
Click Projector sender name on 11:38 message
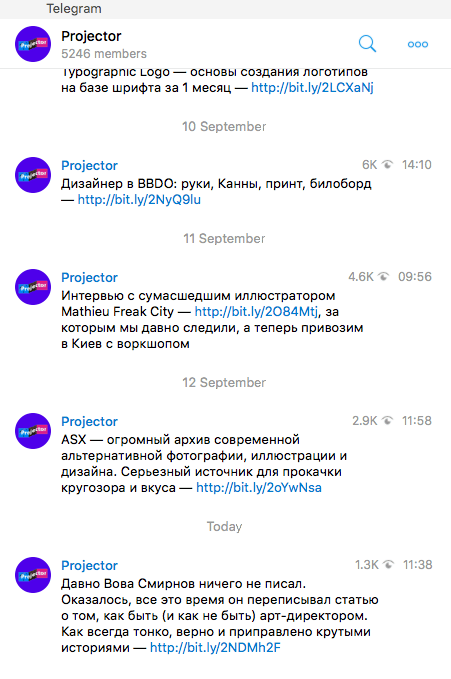(x=89, y=566)
